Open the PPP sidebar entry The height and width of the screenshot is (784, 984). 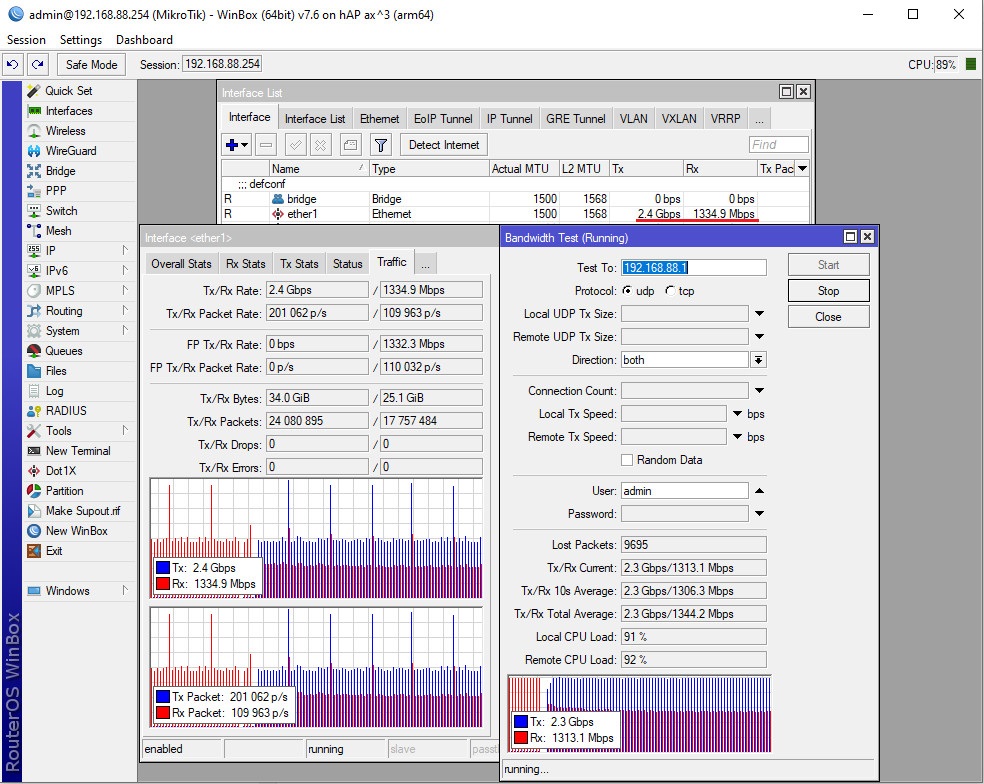(56, 191)
